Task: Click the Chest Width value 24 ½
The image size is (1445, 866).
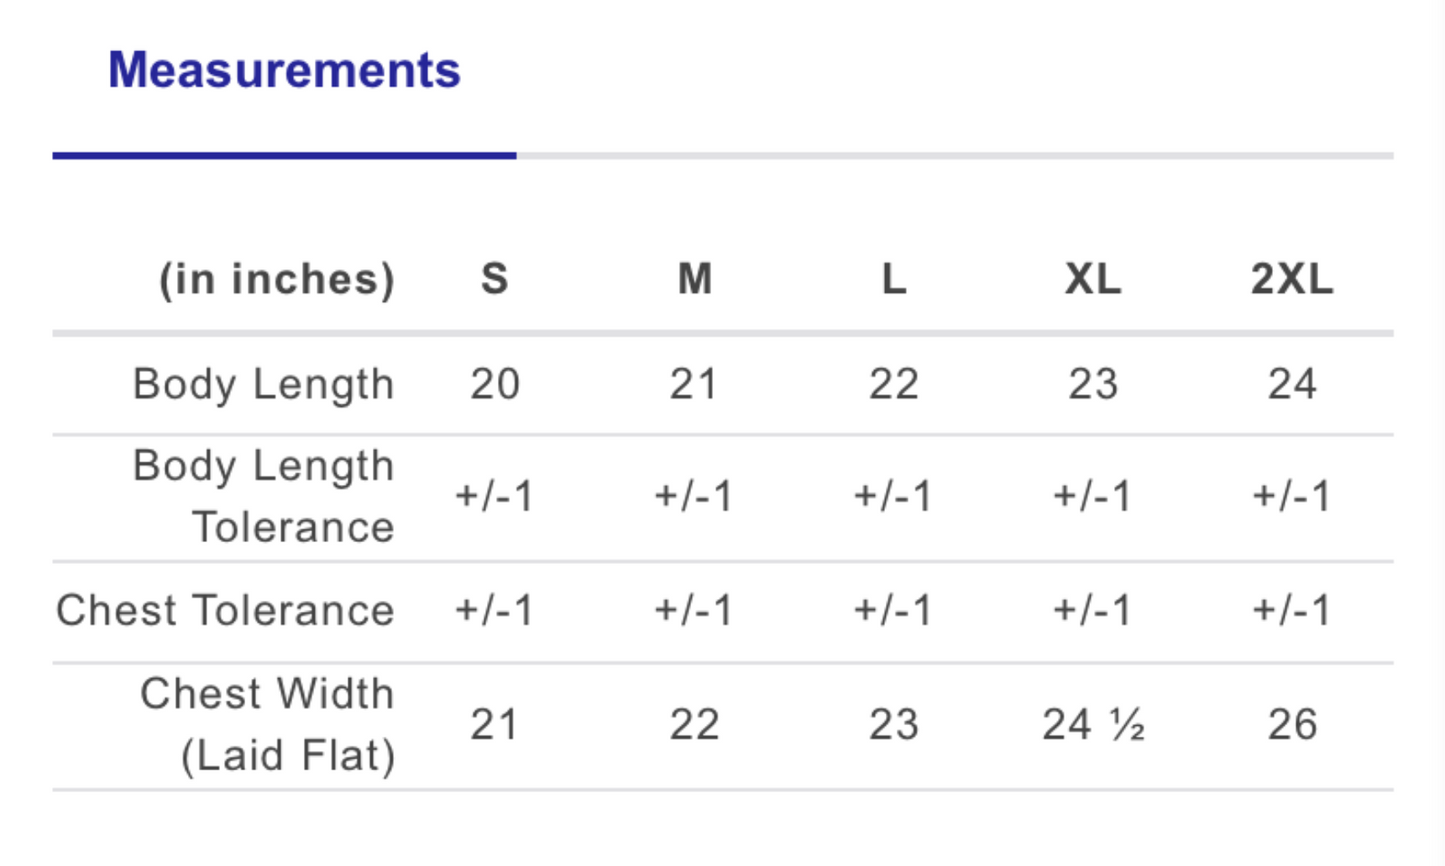Action: pyautogui.click(x=1093, y=725)
